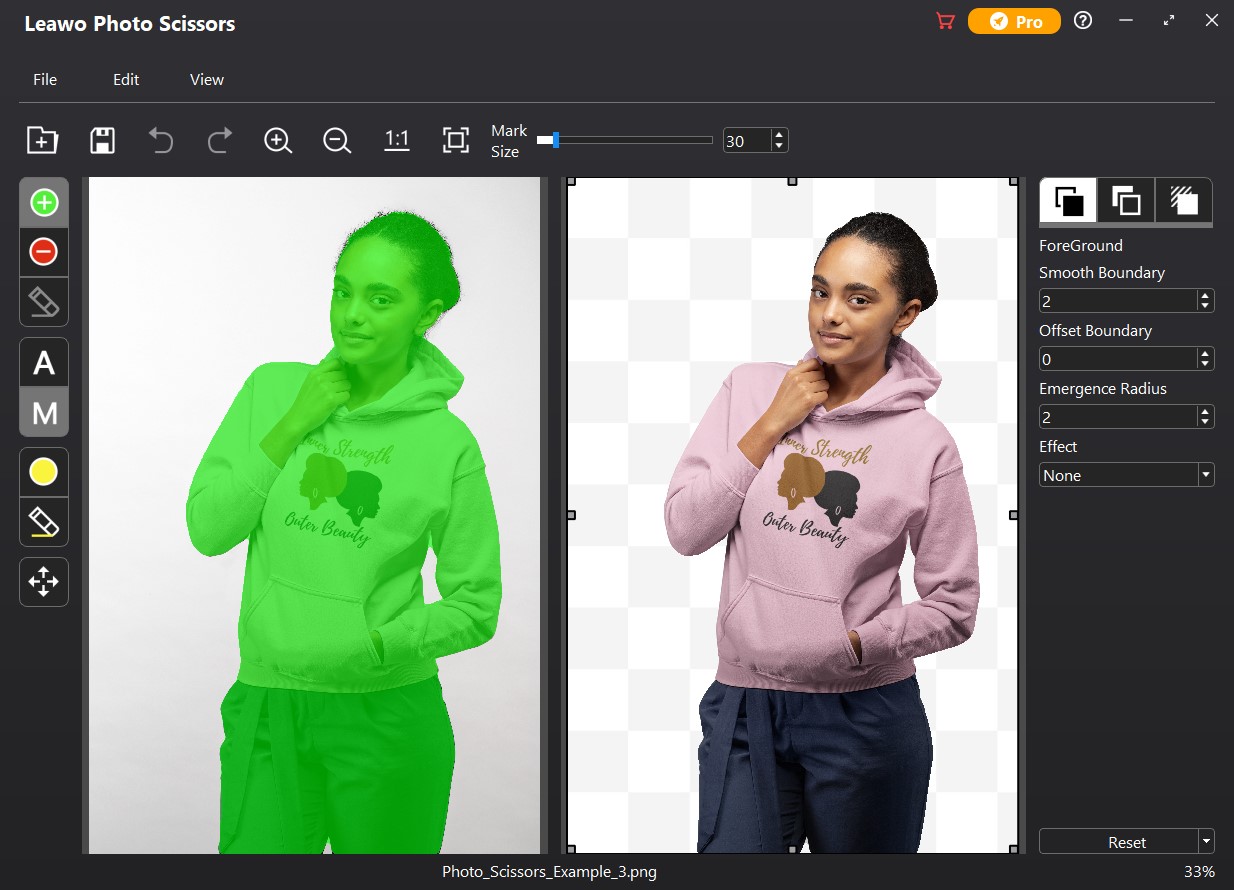Set view to 1:1 actual size
This screenshot has width=1234, height=890.
[397, 141]
